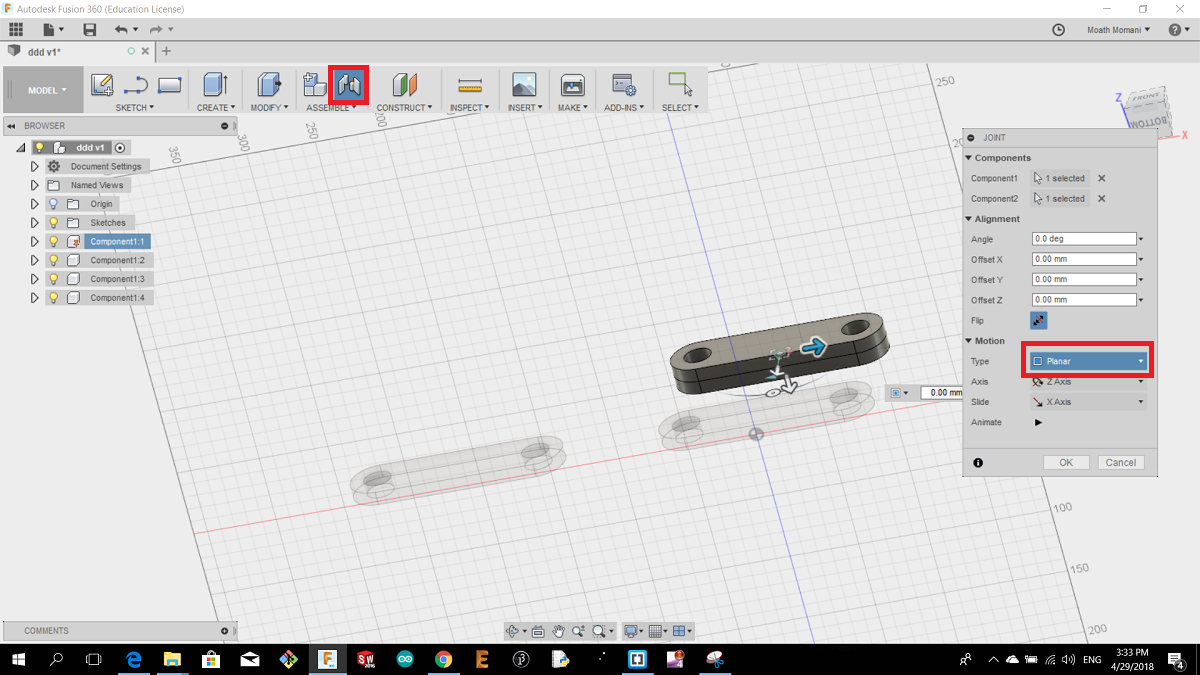Toggle visibility bulb of Origin folder

pyautogui.click(x=54, y=204)
